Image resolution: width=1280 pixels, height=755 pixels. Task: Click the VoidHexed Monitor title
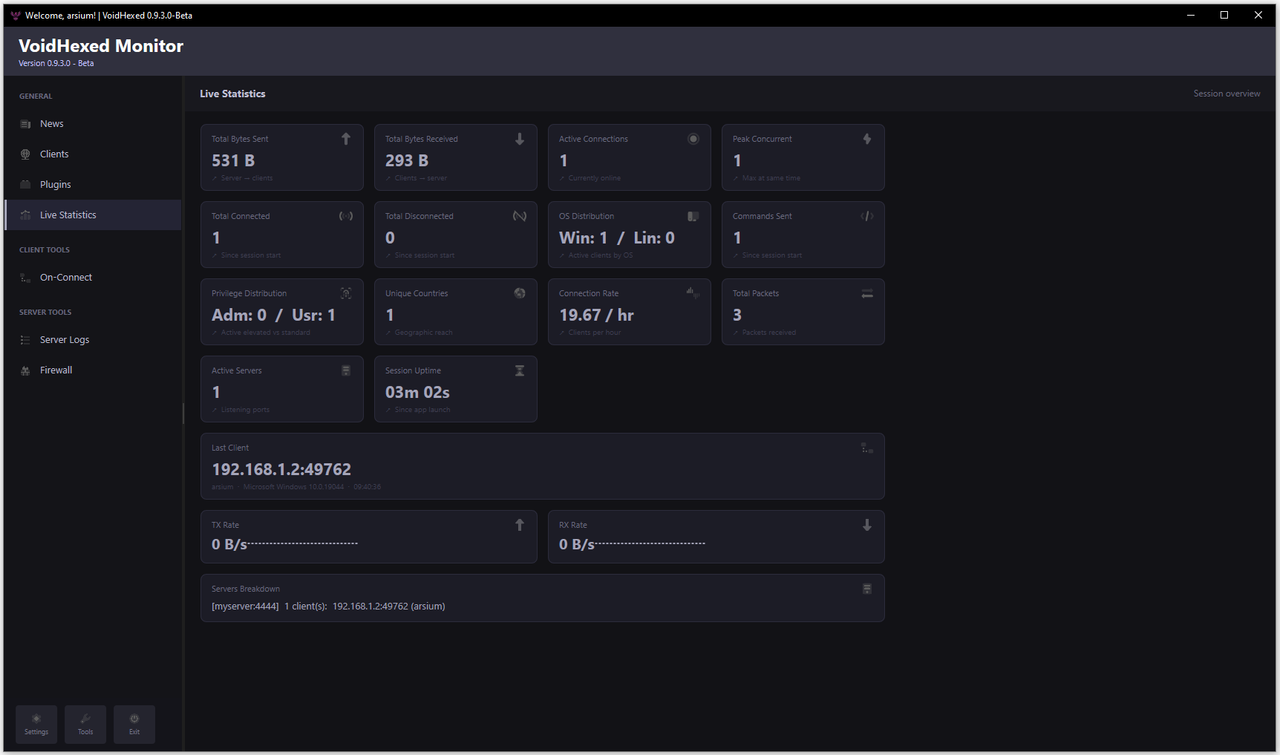coord(101,46)
